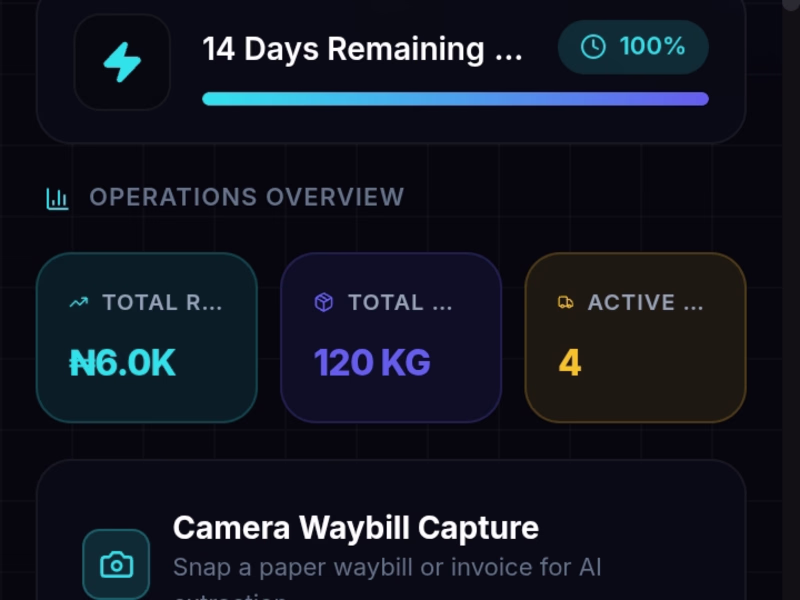Click the camera icon for waybill capture
The width and height of the screenshot is (800, 600).
coord(116,564)
